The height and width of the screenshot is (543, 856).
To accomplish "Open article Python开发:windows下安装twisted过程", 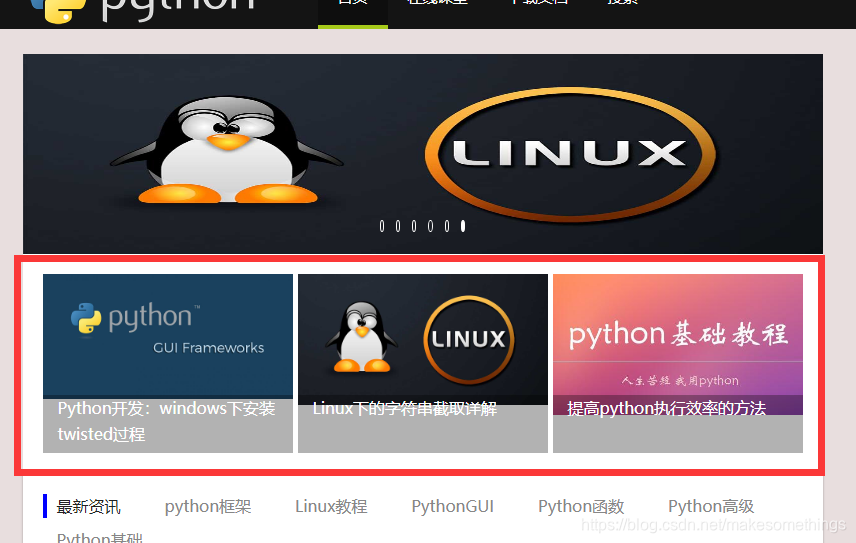I will [167, 421].
